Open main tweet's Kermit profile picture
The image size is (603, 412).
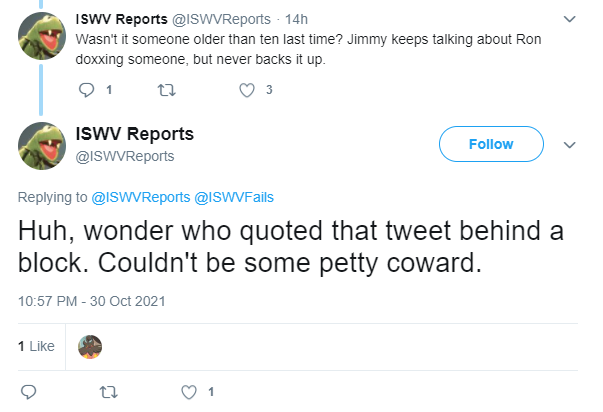coord(42,146)
